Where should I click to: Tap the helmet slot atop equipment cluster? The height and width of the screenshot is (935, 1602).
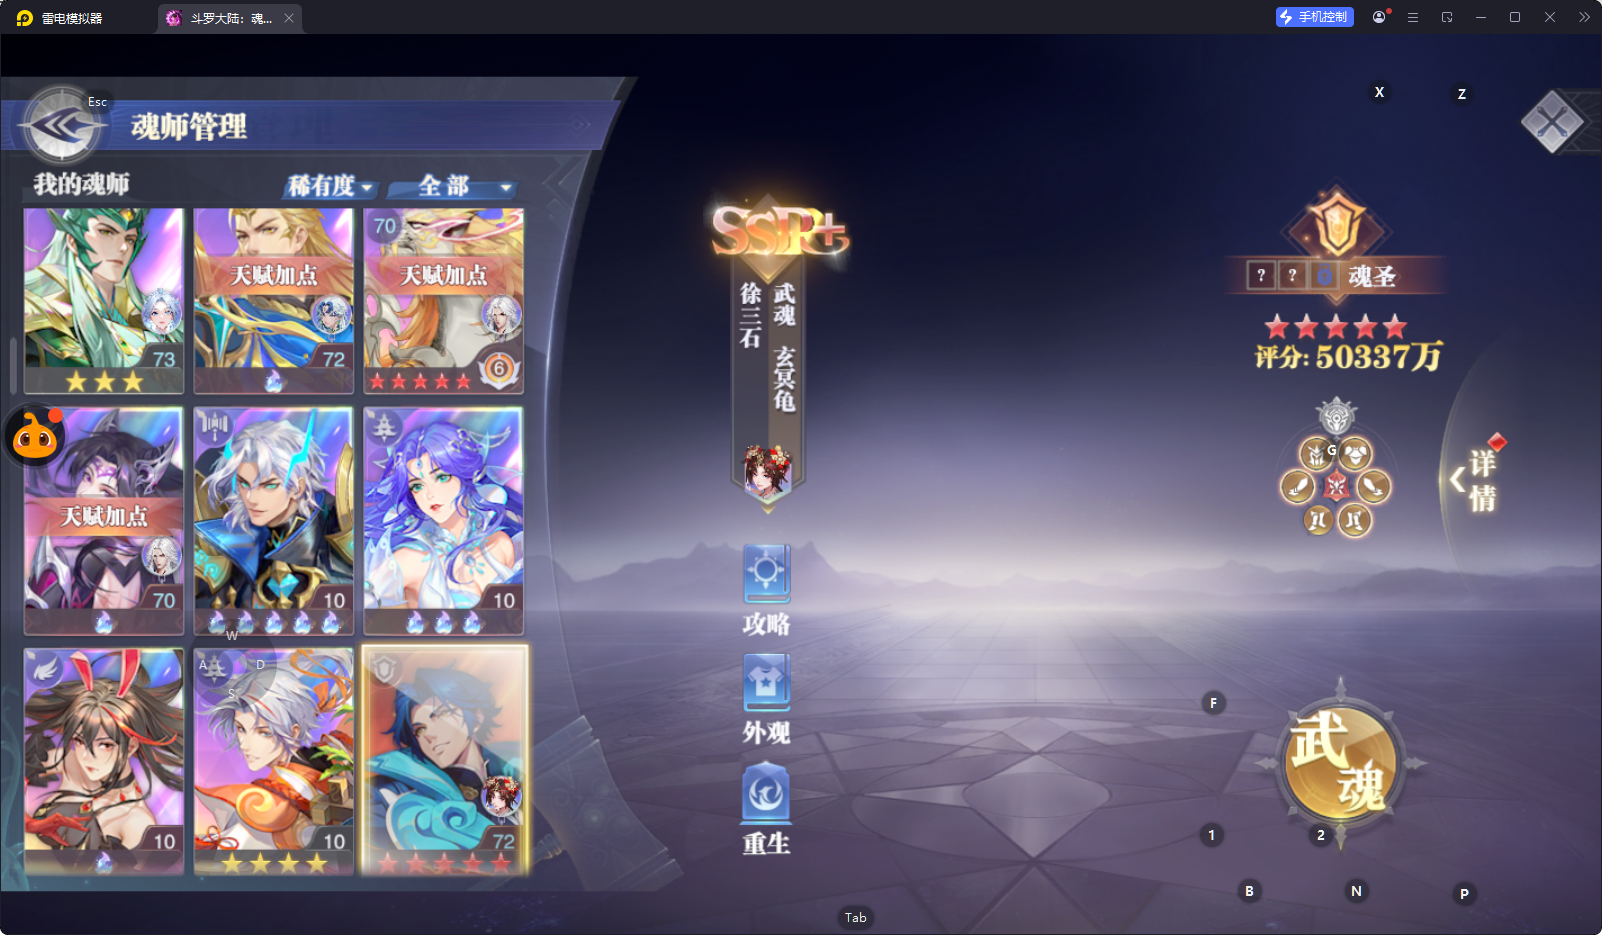pos(1336,416)
